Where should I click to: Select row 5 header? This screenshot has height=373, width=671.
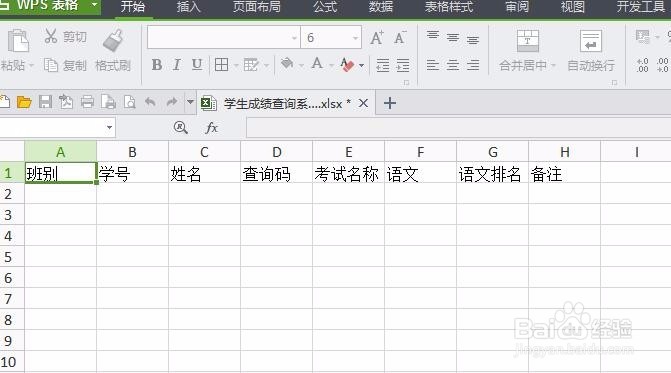point(12,257)
